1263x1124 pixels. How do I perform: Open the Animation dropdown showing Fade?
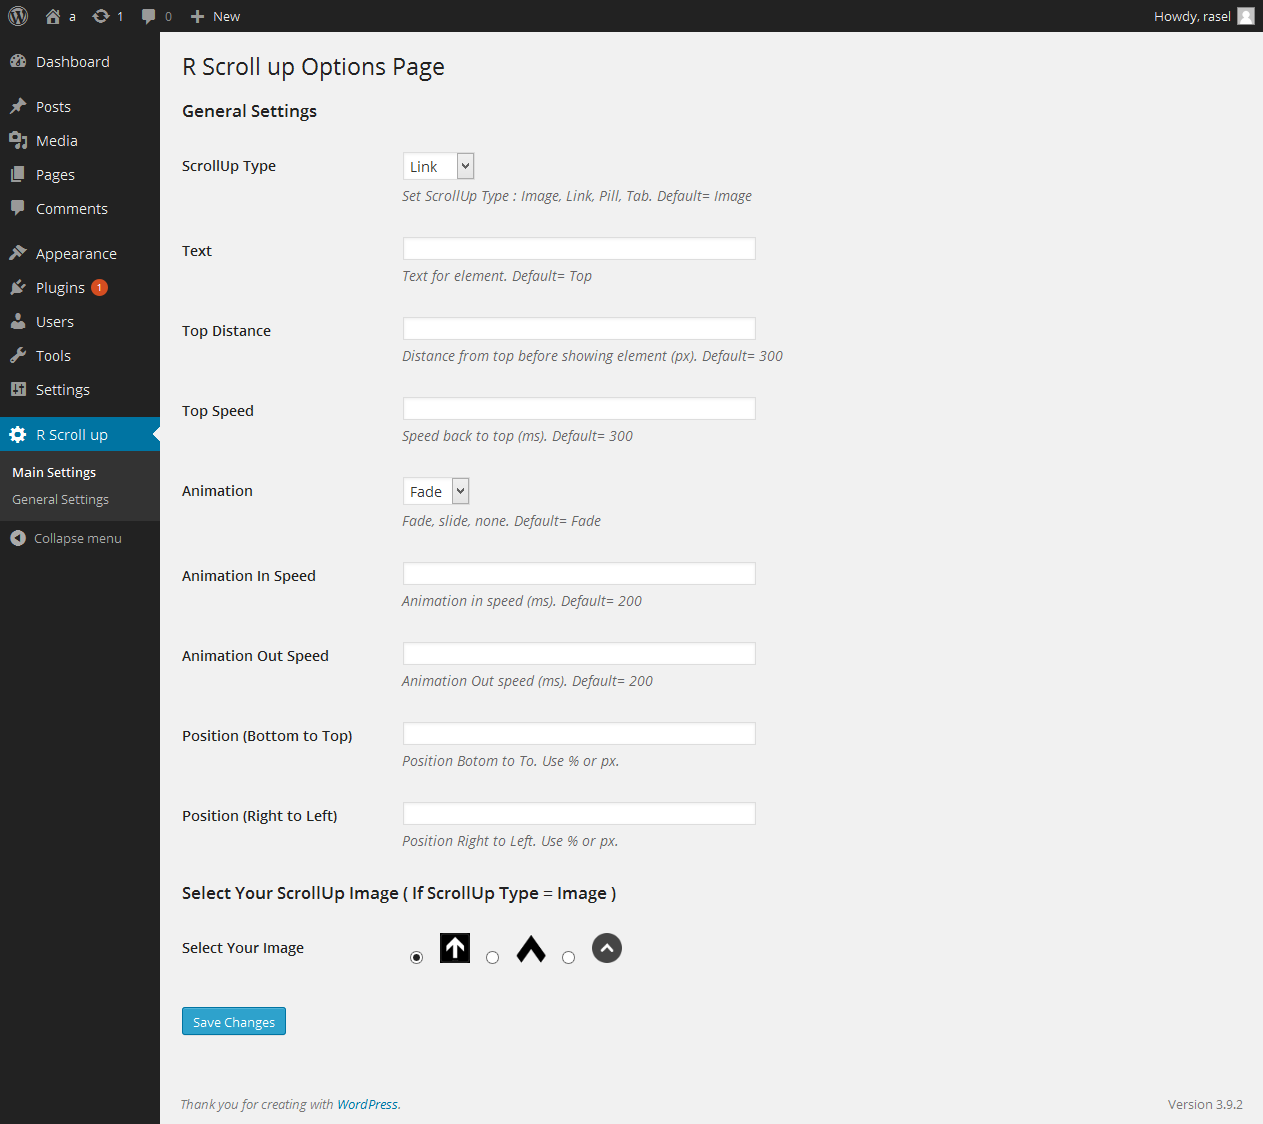pyautogui.click(x=436, y=491)
